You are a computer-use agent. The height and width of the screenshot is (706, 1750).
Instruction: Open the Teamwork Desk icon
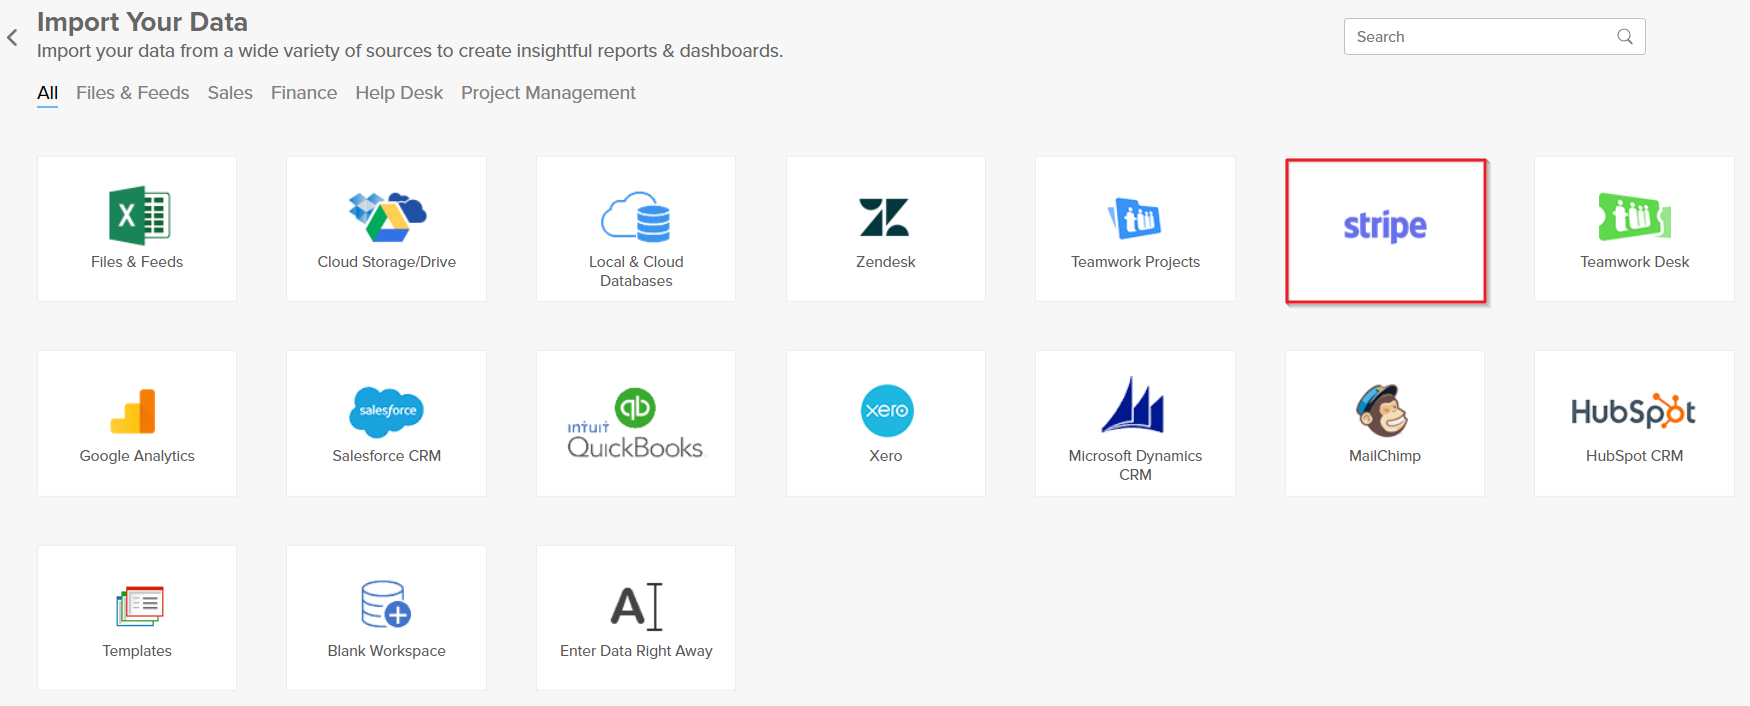pos(1634,217)
